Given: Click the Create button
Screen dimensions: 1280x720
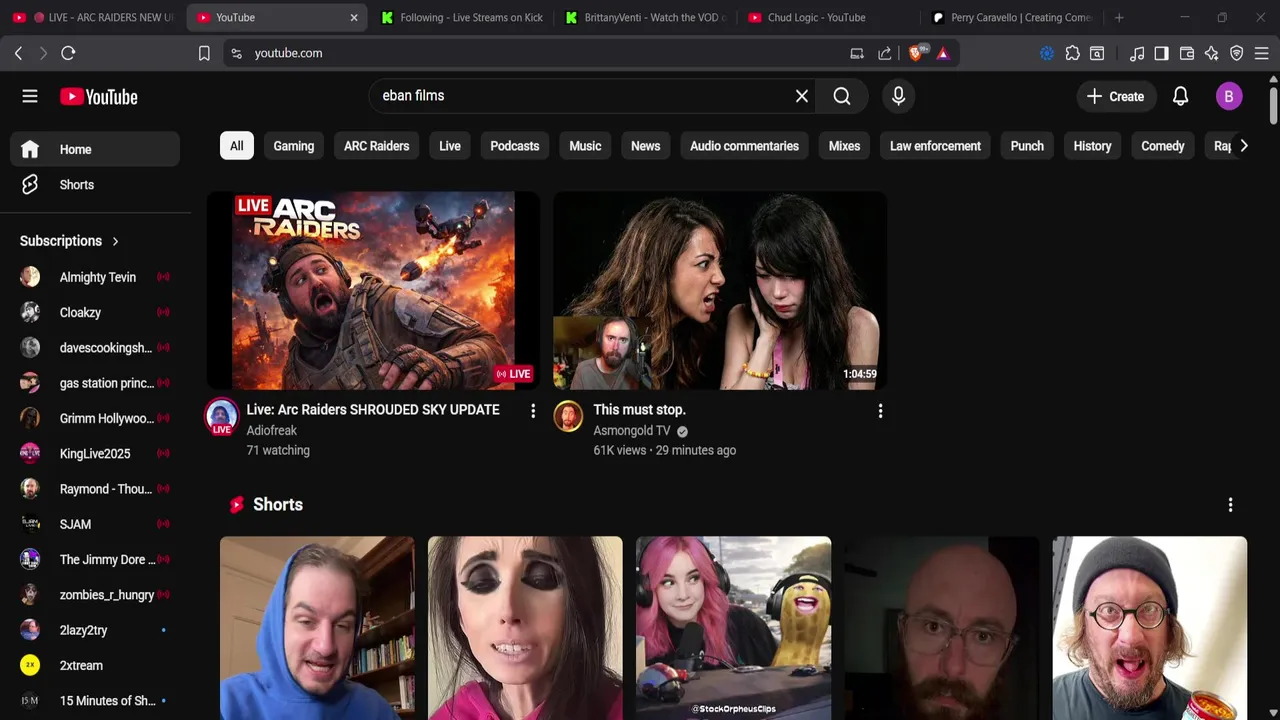Looking at the screenshot, I should pos(1115,96).
